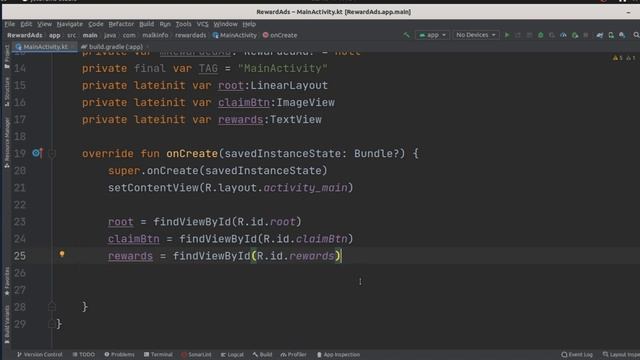Open the Resource Manager sidebar tool window

(7, 142)
